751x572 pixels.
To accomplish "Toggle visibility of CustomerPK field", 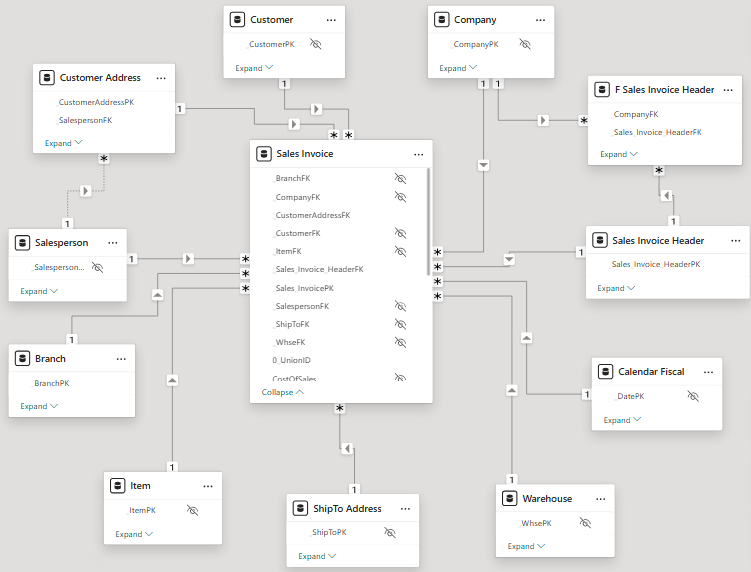I will coord(315,45).
